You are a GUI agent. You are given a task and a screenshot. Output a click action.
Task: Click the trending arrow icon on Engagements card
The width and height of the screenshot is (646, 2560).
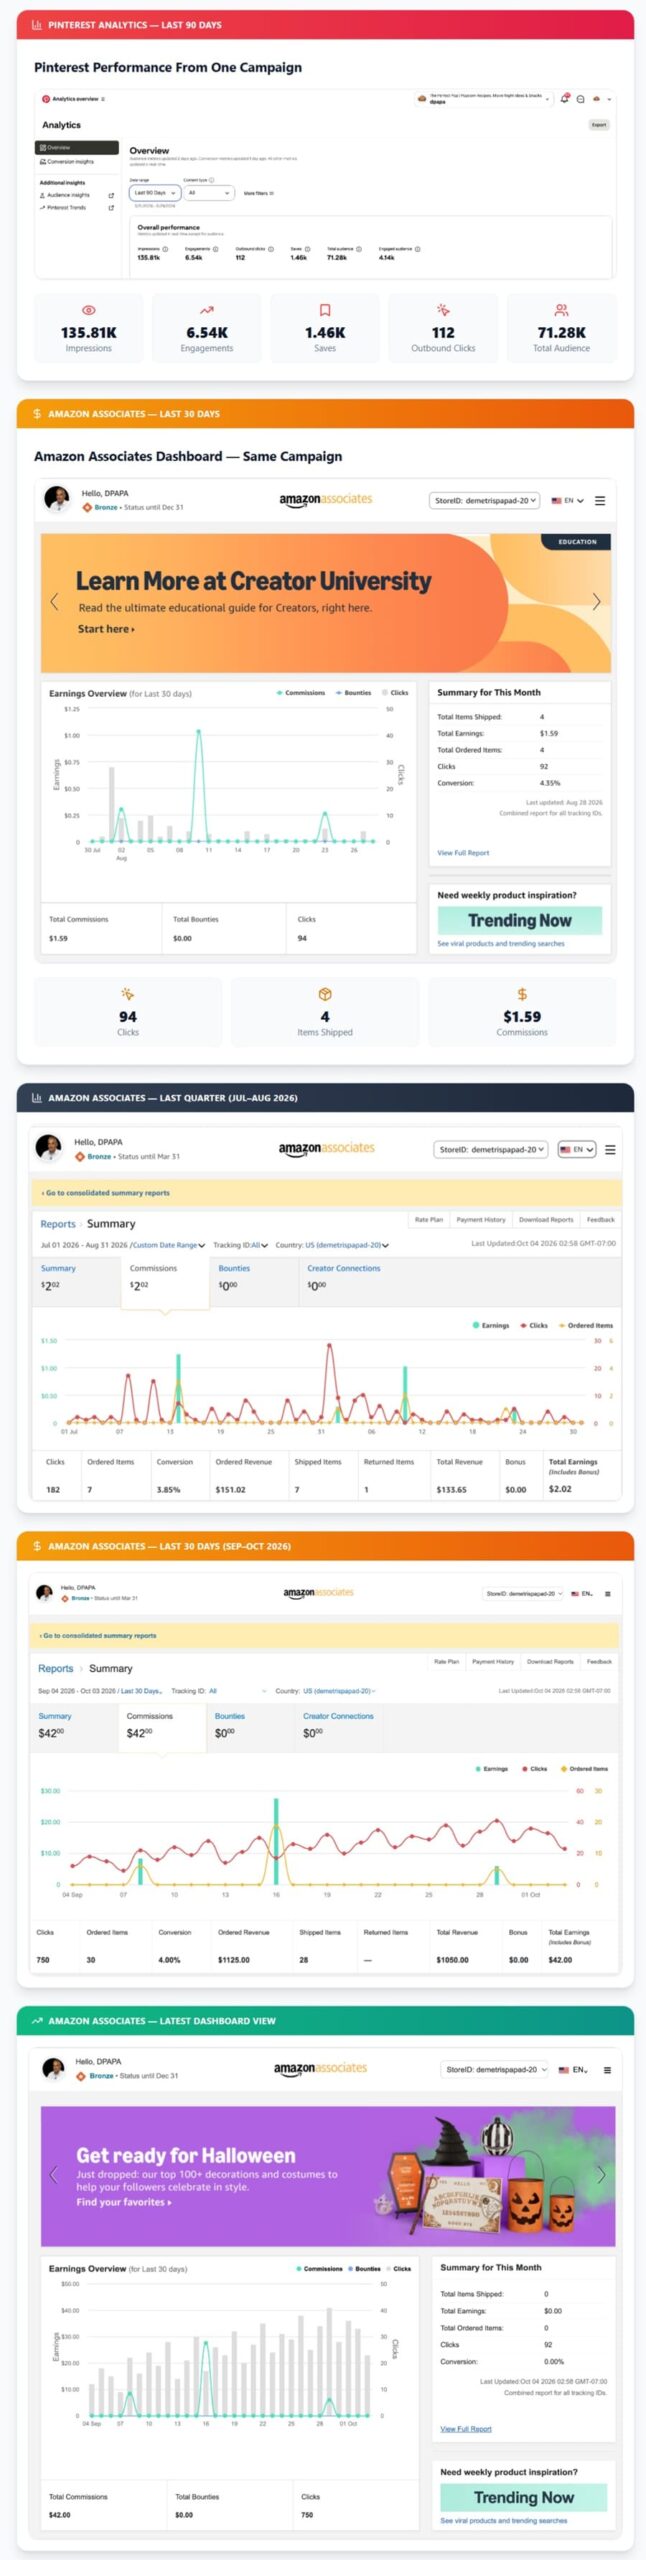coord(207,311)
